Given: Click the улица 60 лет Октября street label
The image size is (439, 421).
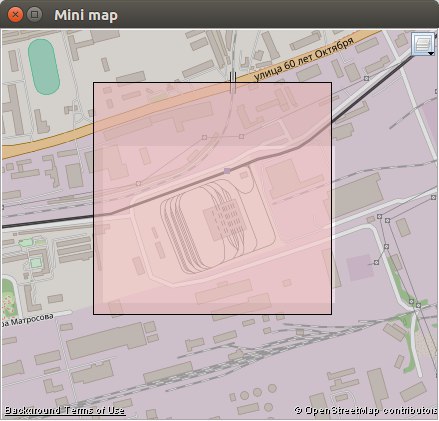Looking at the screenshot, I should pyautogui.click(x=303, y=60).
